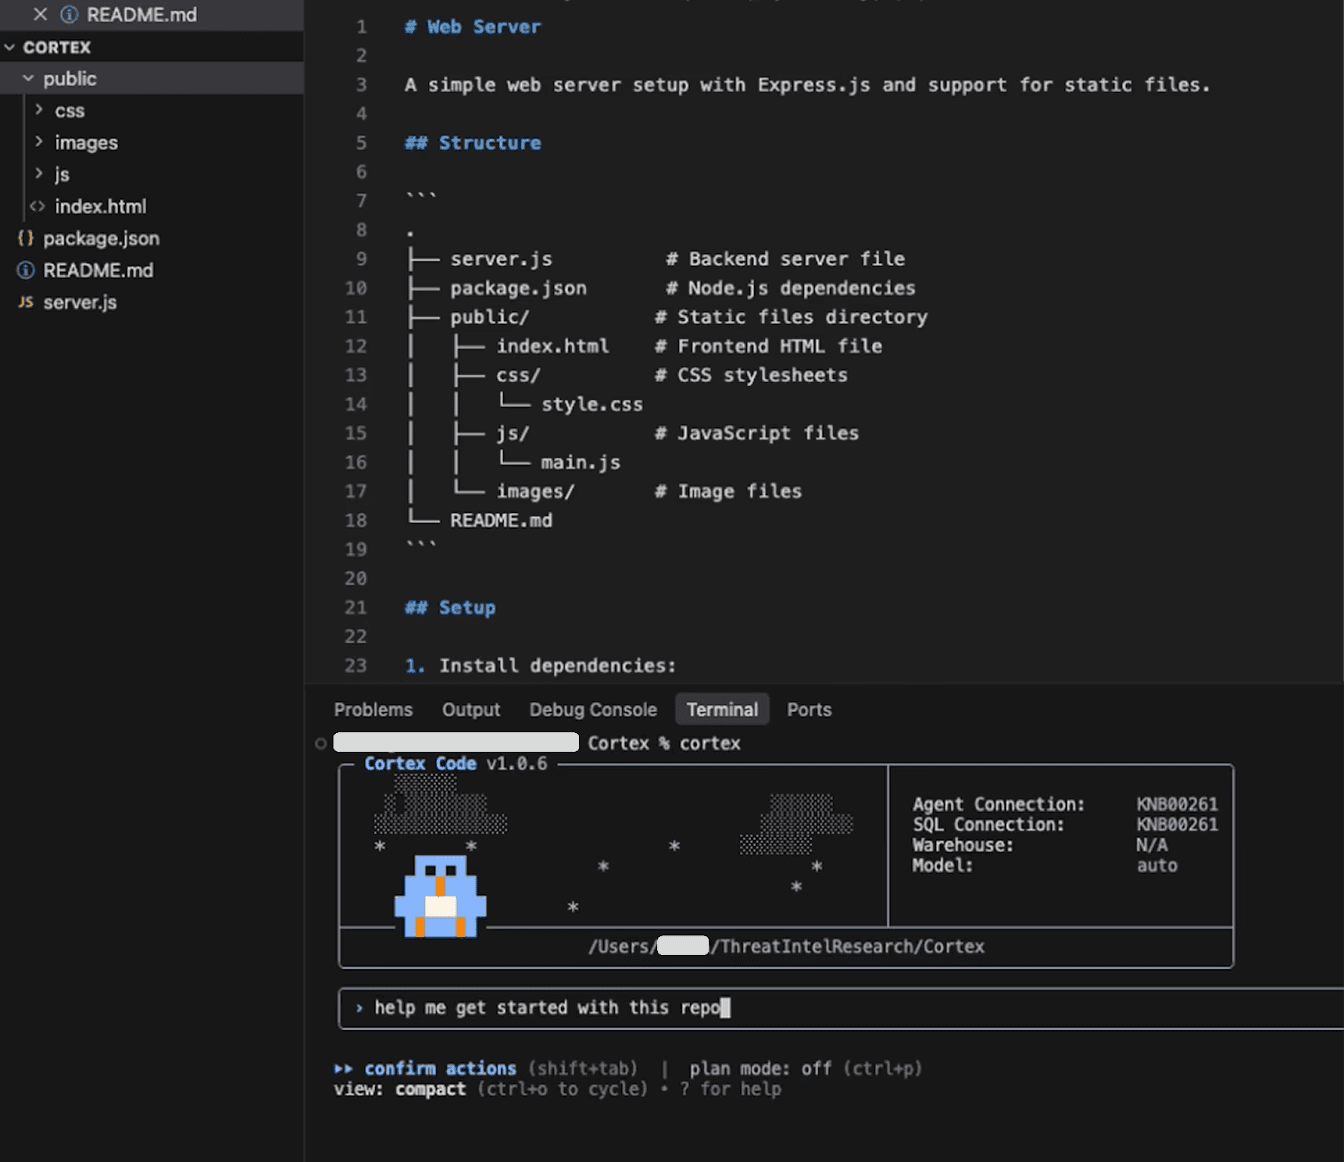Viewport: 1344px width, 1162px height.
Task: Switch to the Ports panel tab
Action: (809, 709)
